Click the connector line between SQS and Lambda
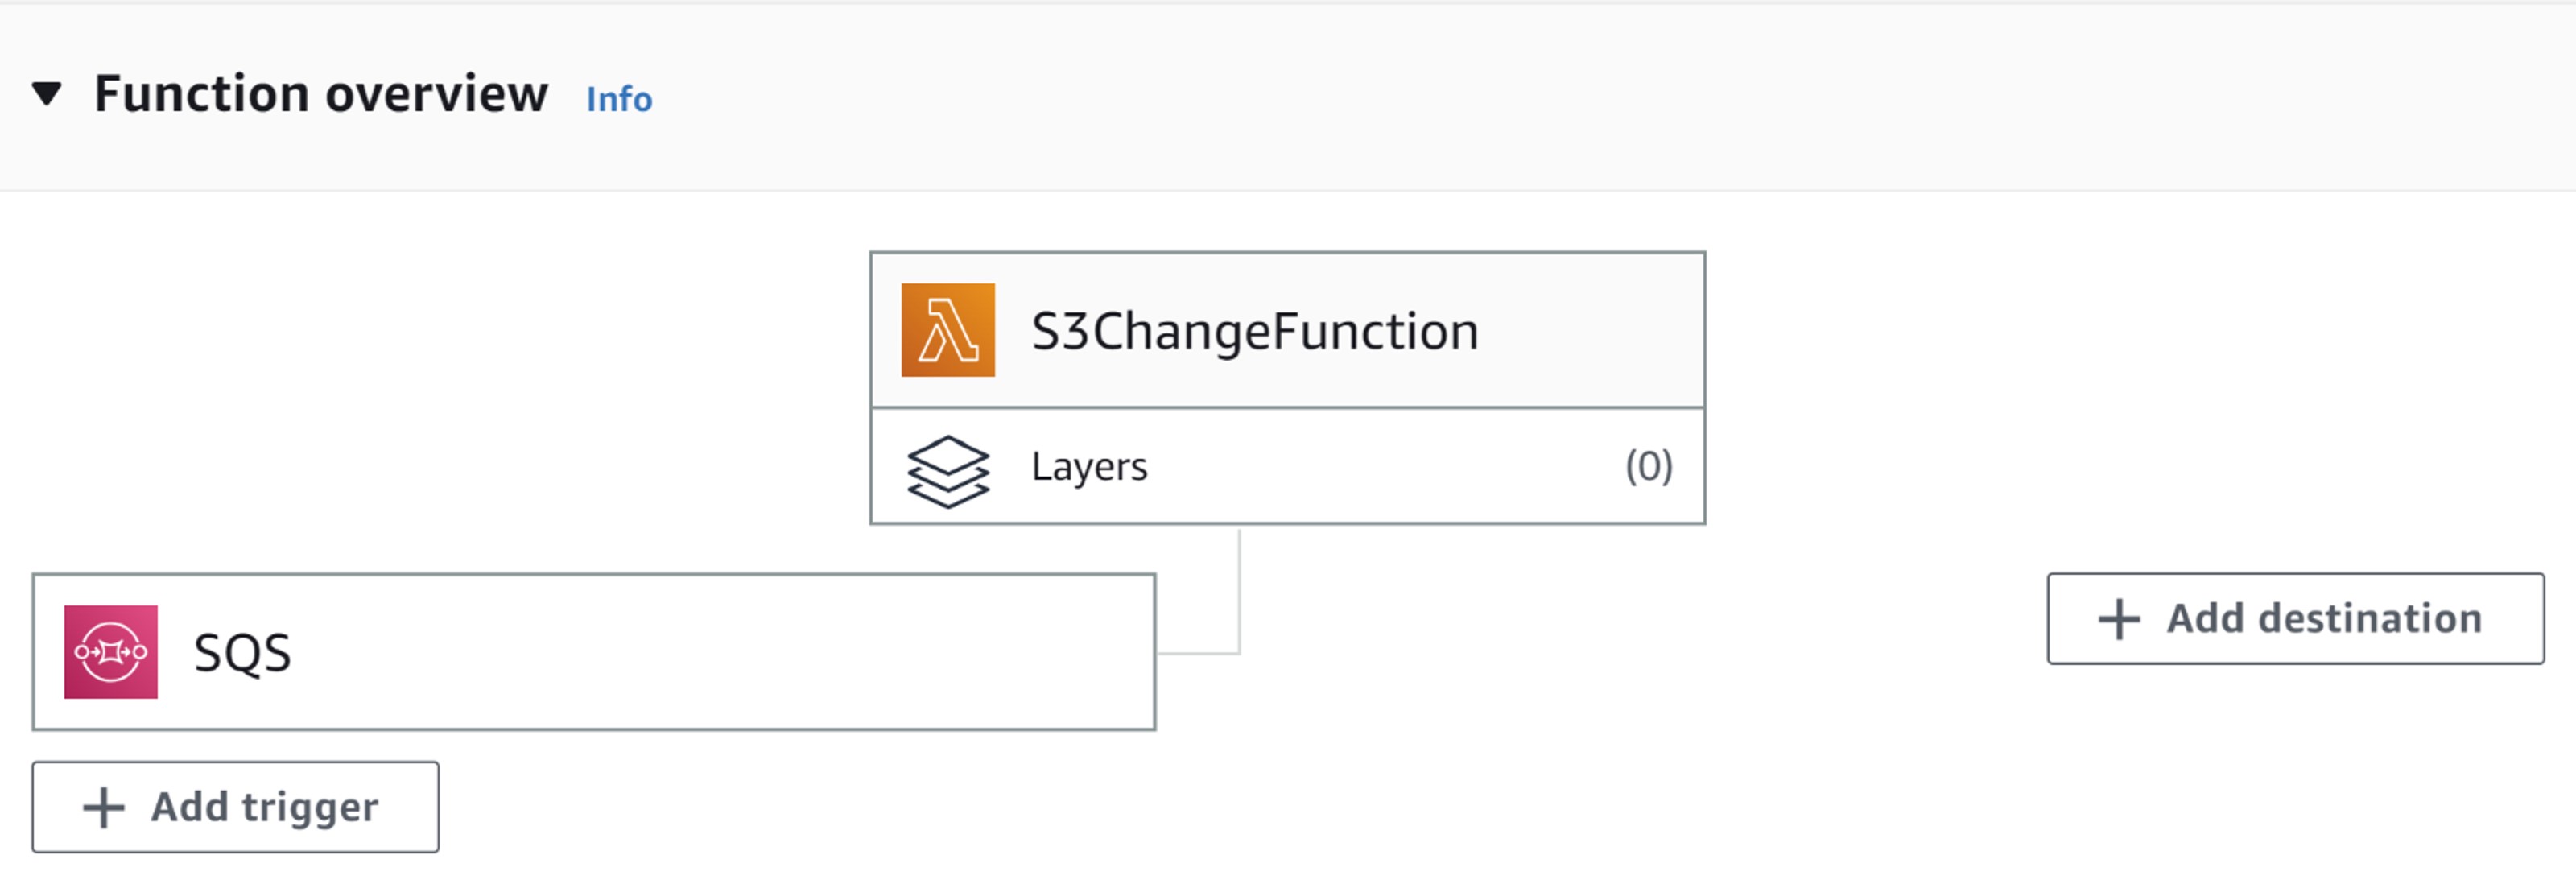The height and width of the screenshot is (884, 2576). click(1240, 590)
